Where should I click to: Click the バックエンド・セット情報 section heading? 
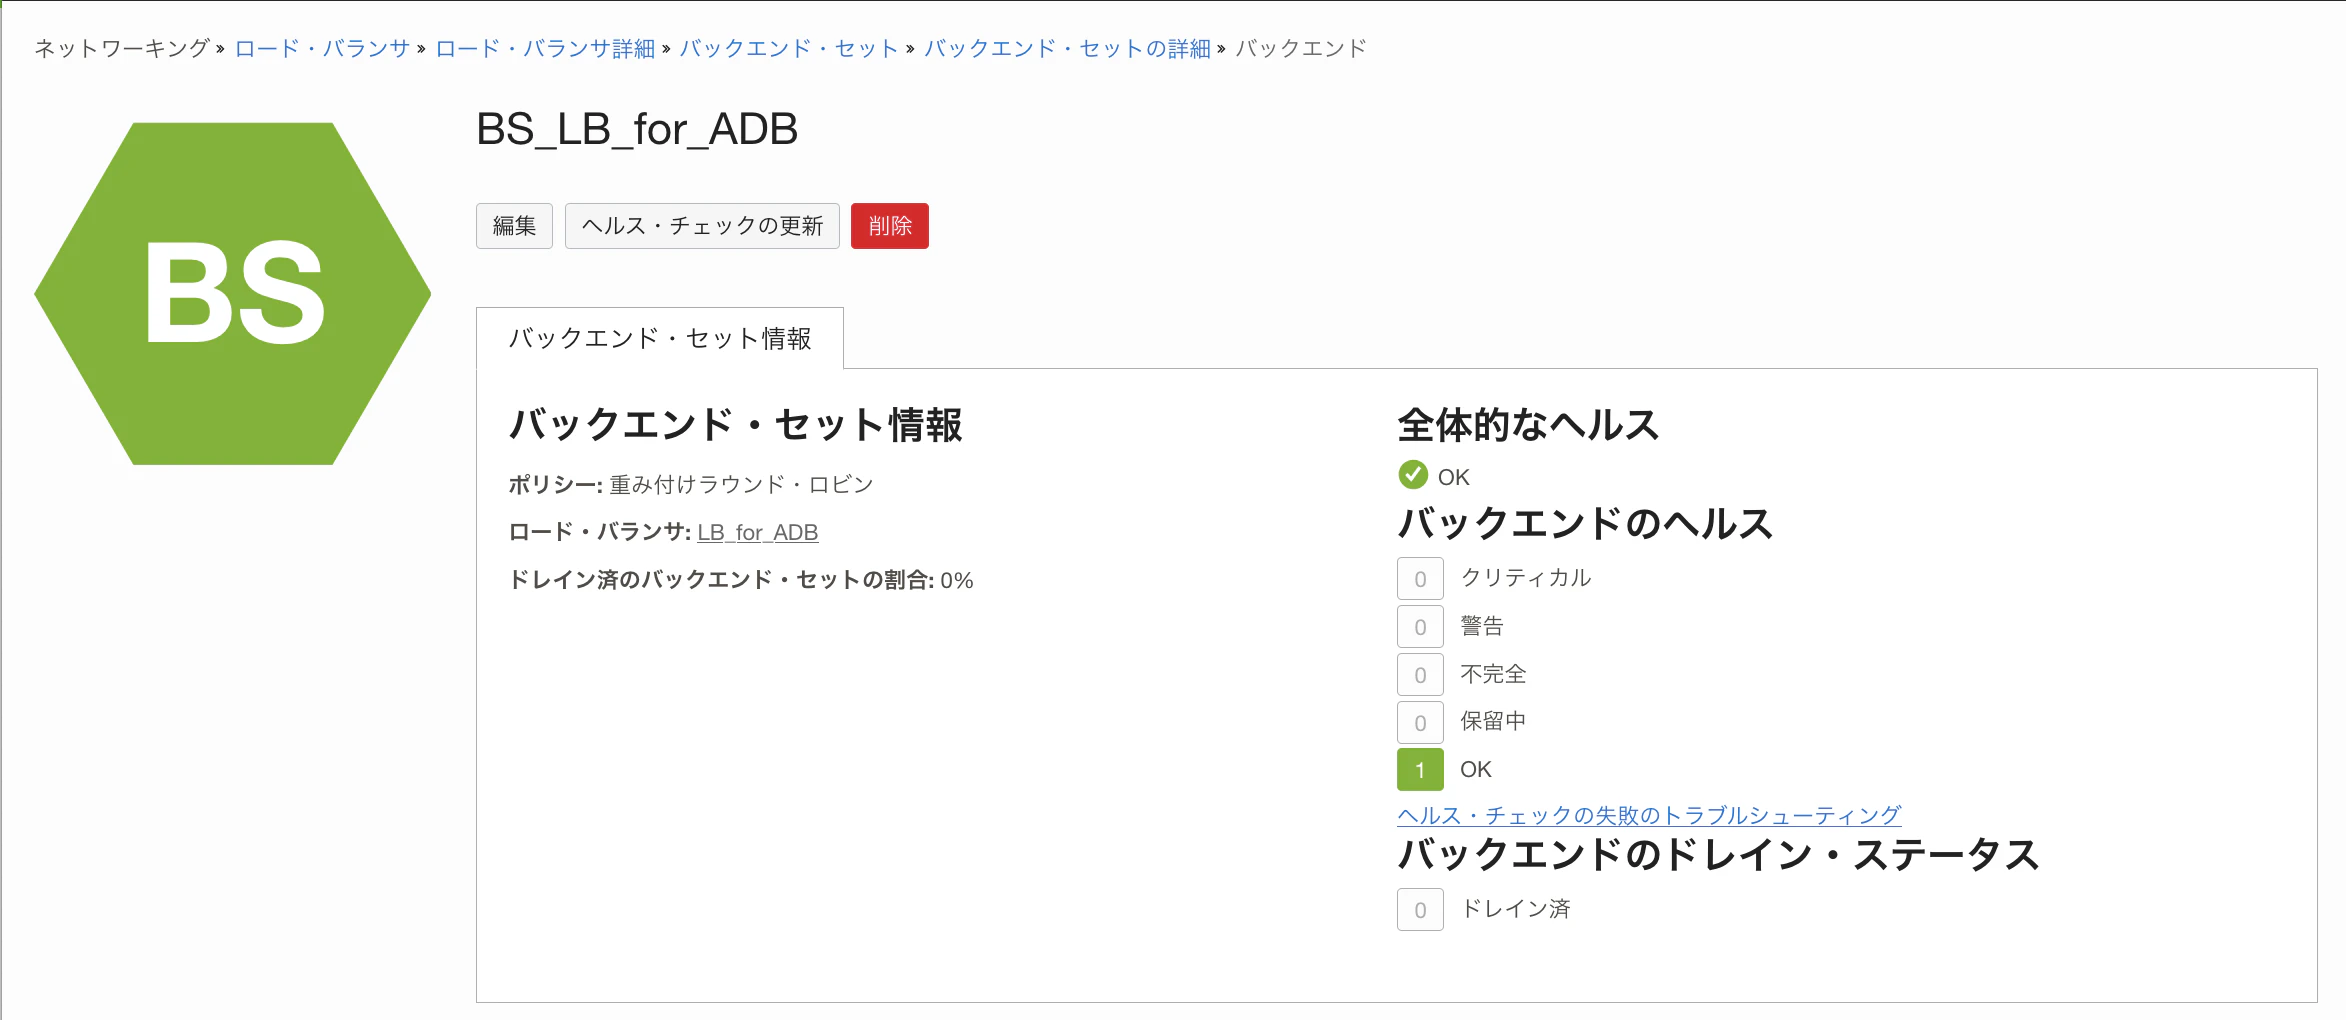[x=736, y=425]
